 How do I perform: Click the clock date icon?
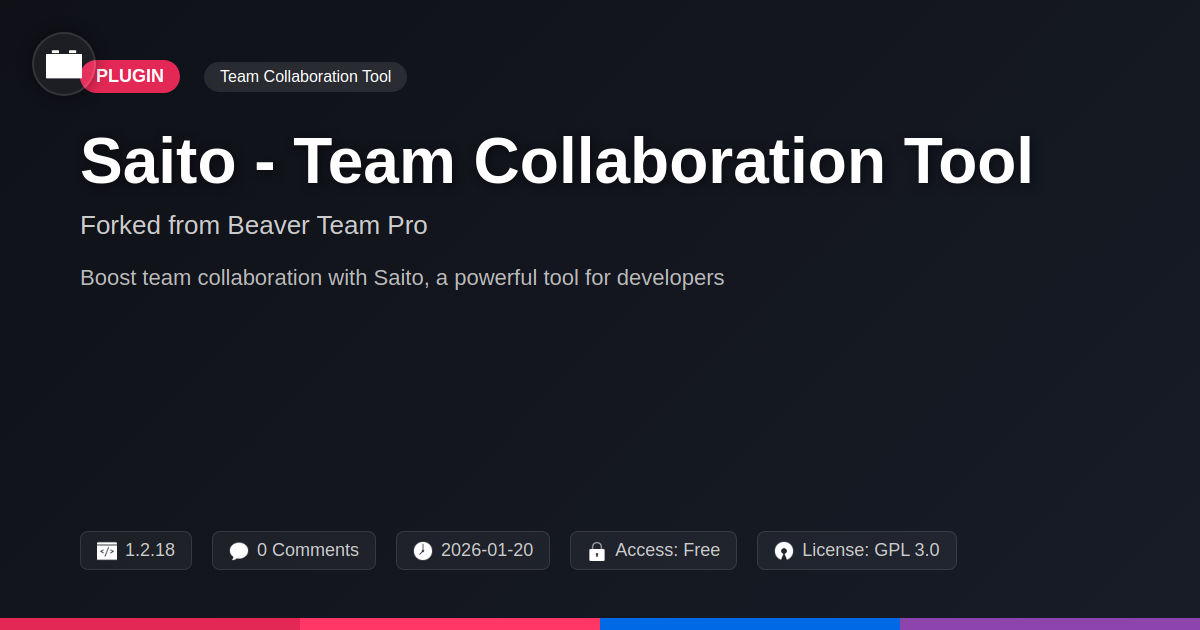[x=423, y=551]
